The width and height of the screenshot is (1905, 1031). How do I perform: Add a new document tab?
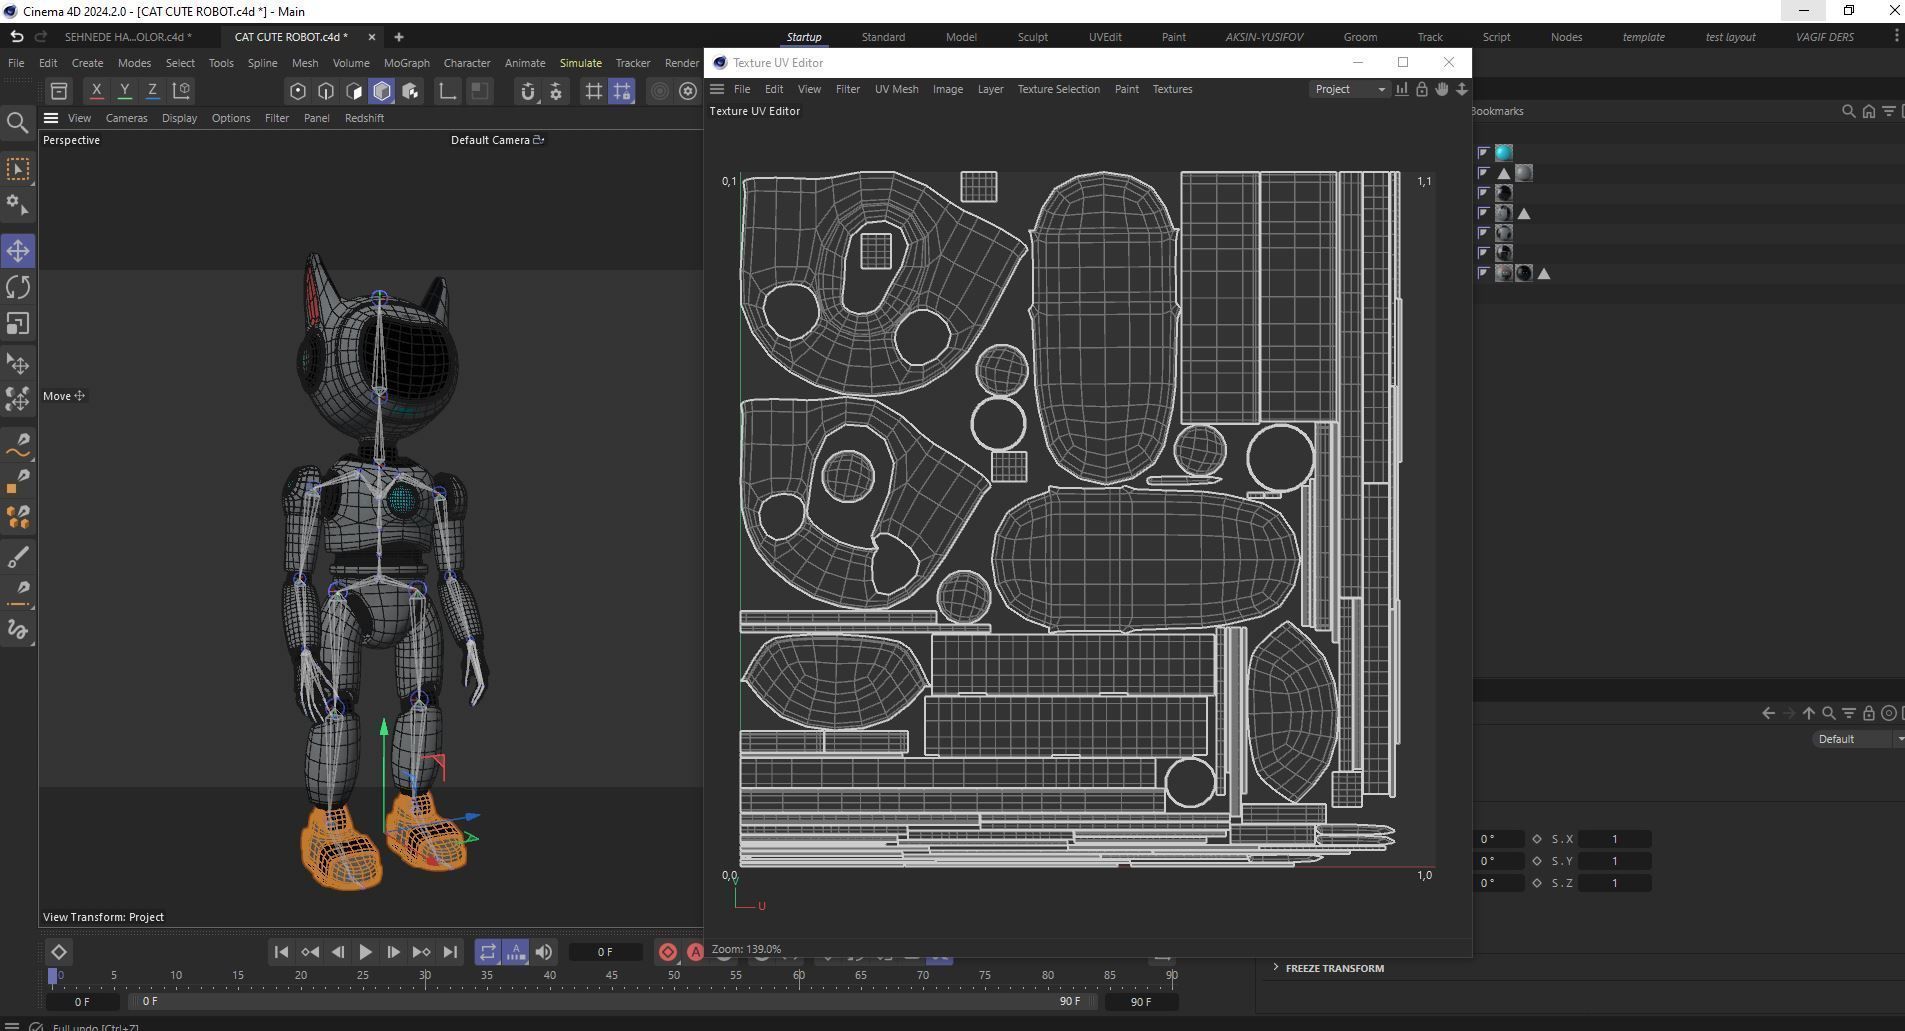tap(399, 37)
